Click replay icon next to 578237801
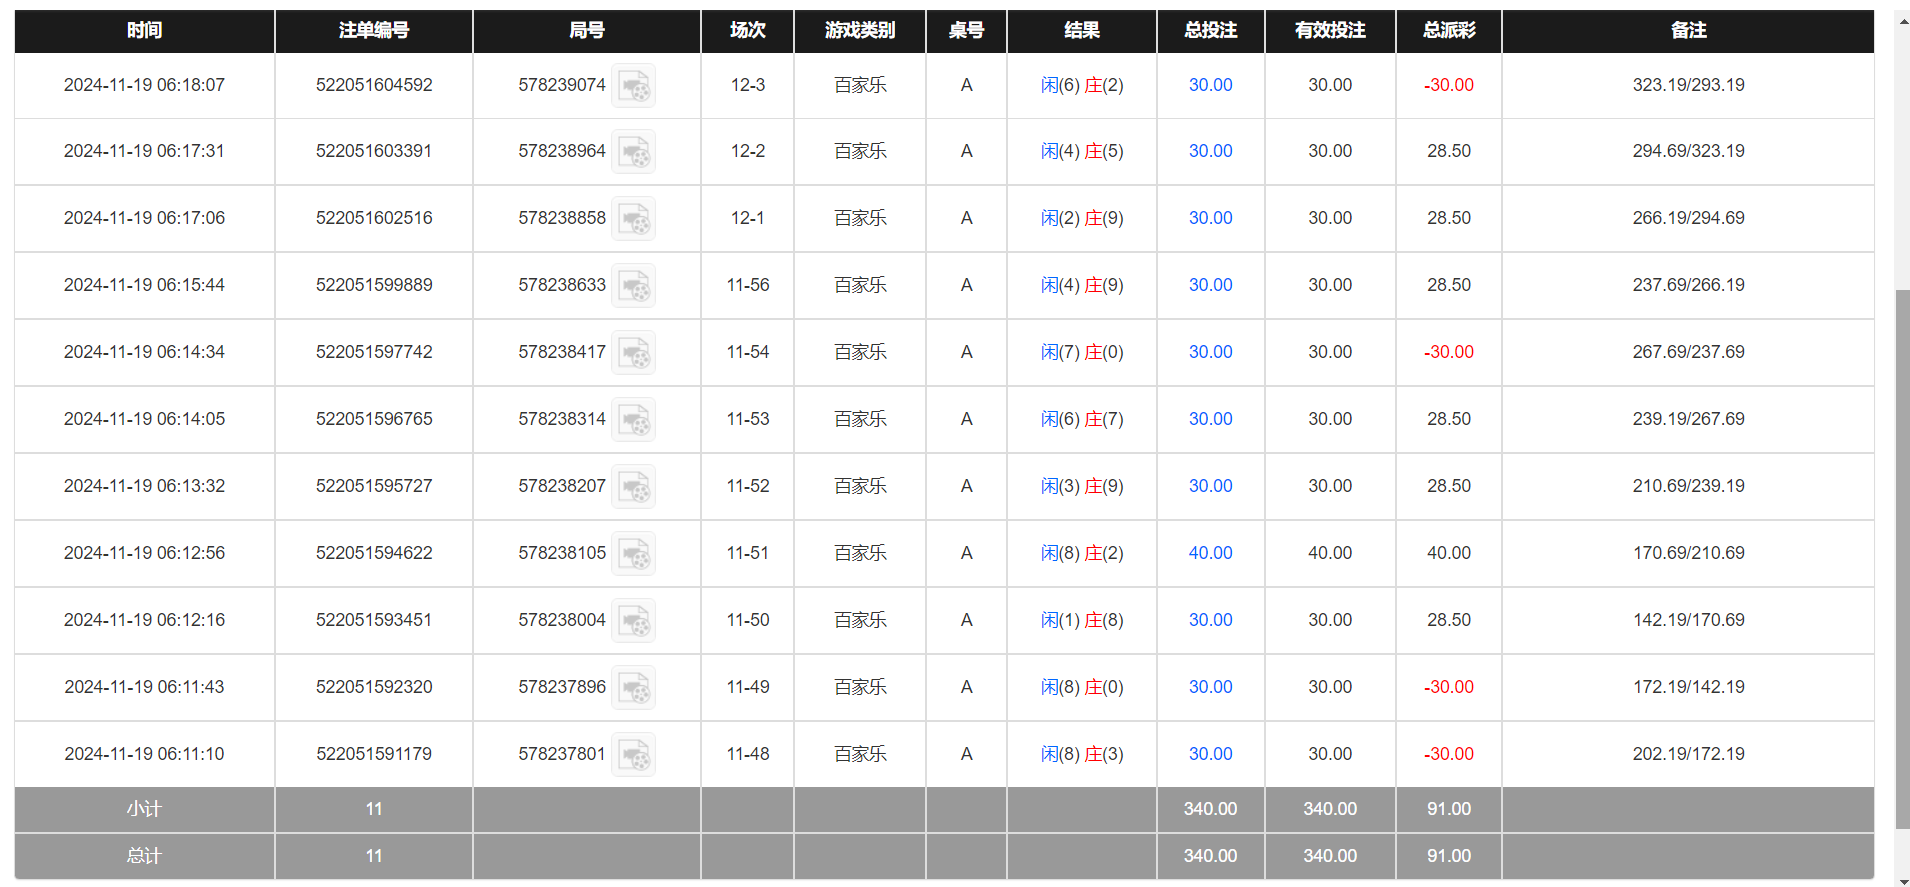 (x=633, y=755)
